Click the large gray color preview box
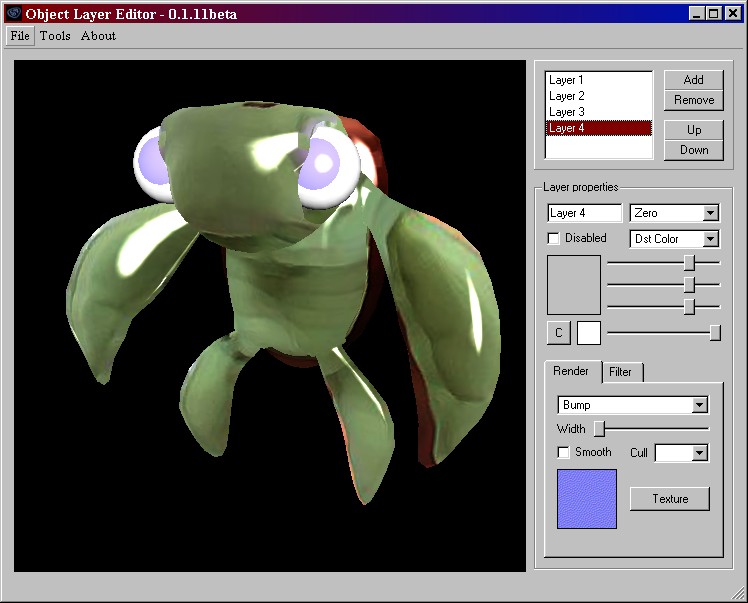This screenshot has width=748, height=603. click(x=574, y=285)
